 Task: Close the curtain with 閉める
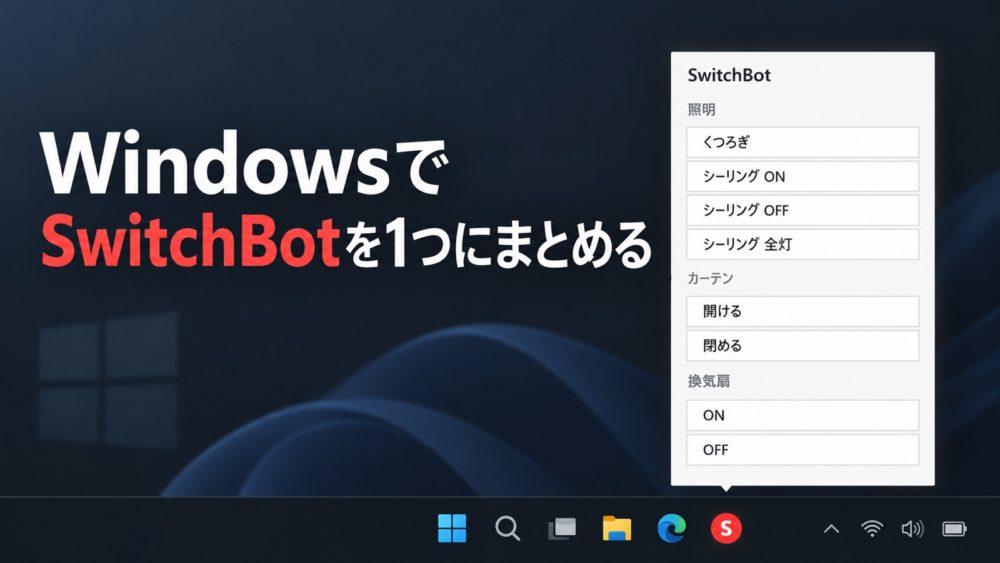coord(802,346)
